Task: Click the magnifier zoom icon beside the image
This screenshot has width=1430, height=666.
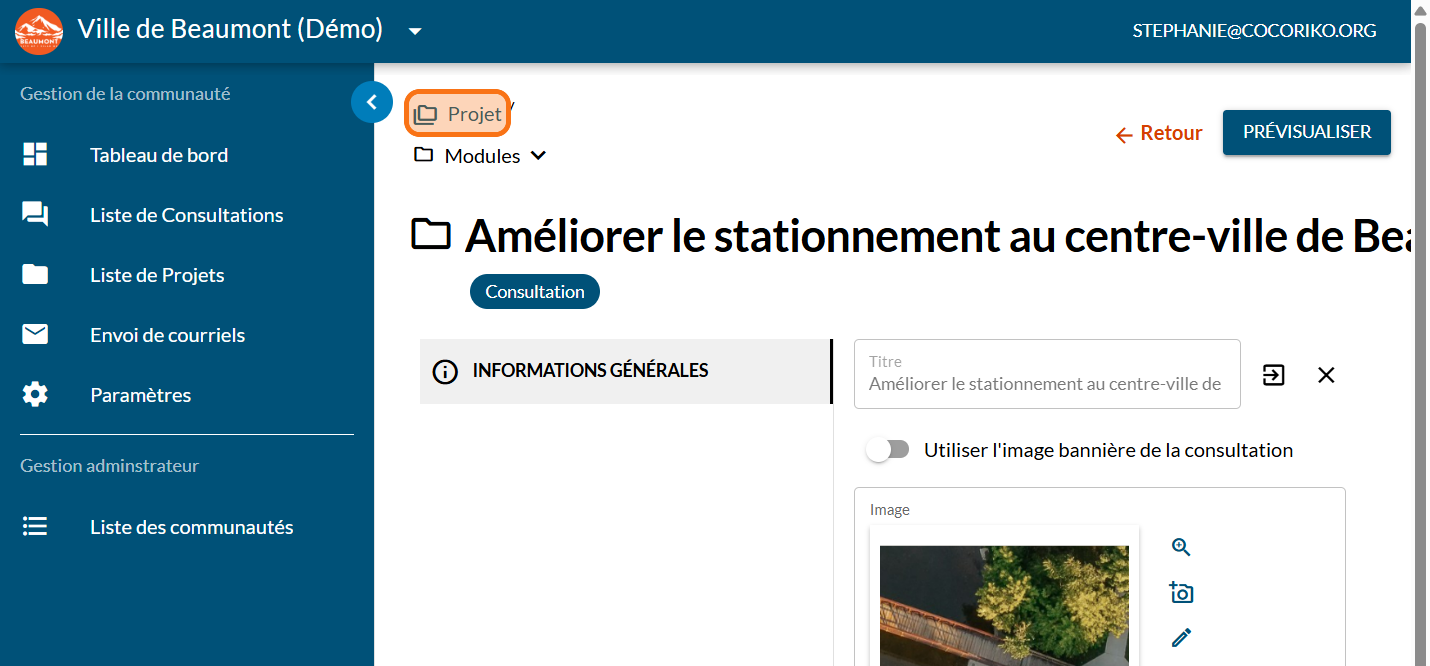Action: point(1181,547)
